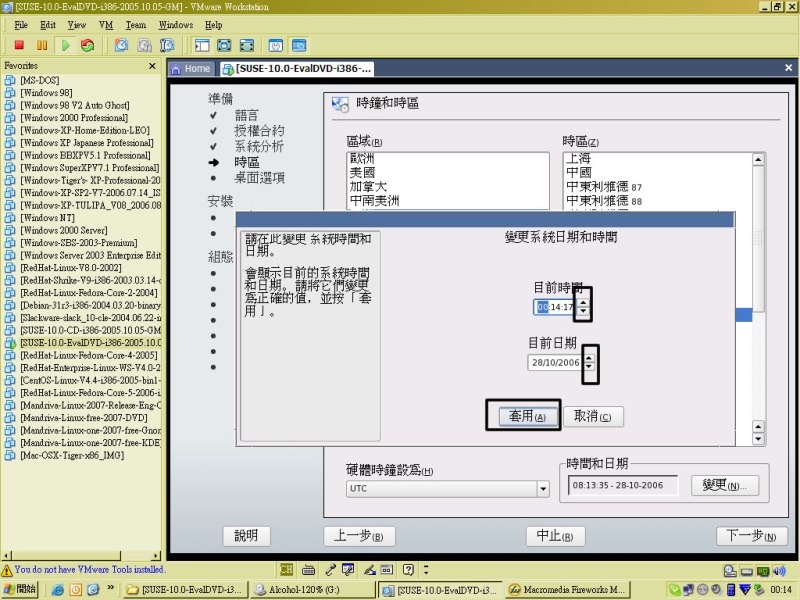Screen dimensions: 800x600
Task: Select [Windows 2000 Server] favorite
Action: (64, 230)
